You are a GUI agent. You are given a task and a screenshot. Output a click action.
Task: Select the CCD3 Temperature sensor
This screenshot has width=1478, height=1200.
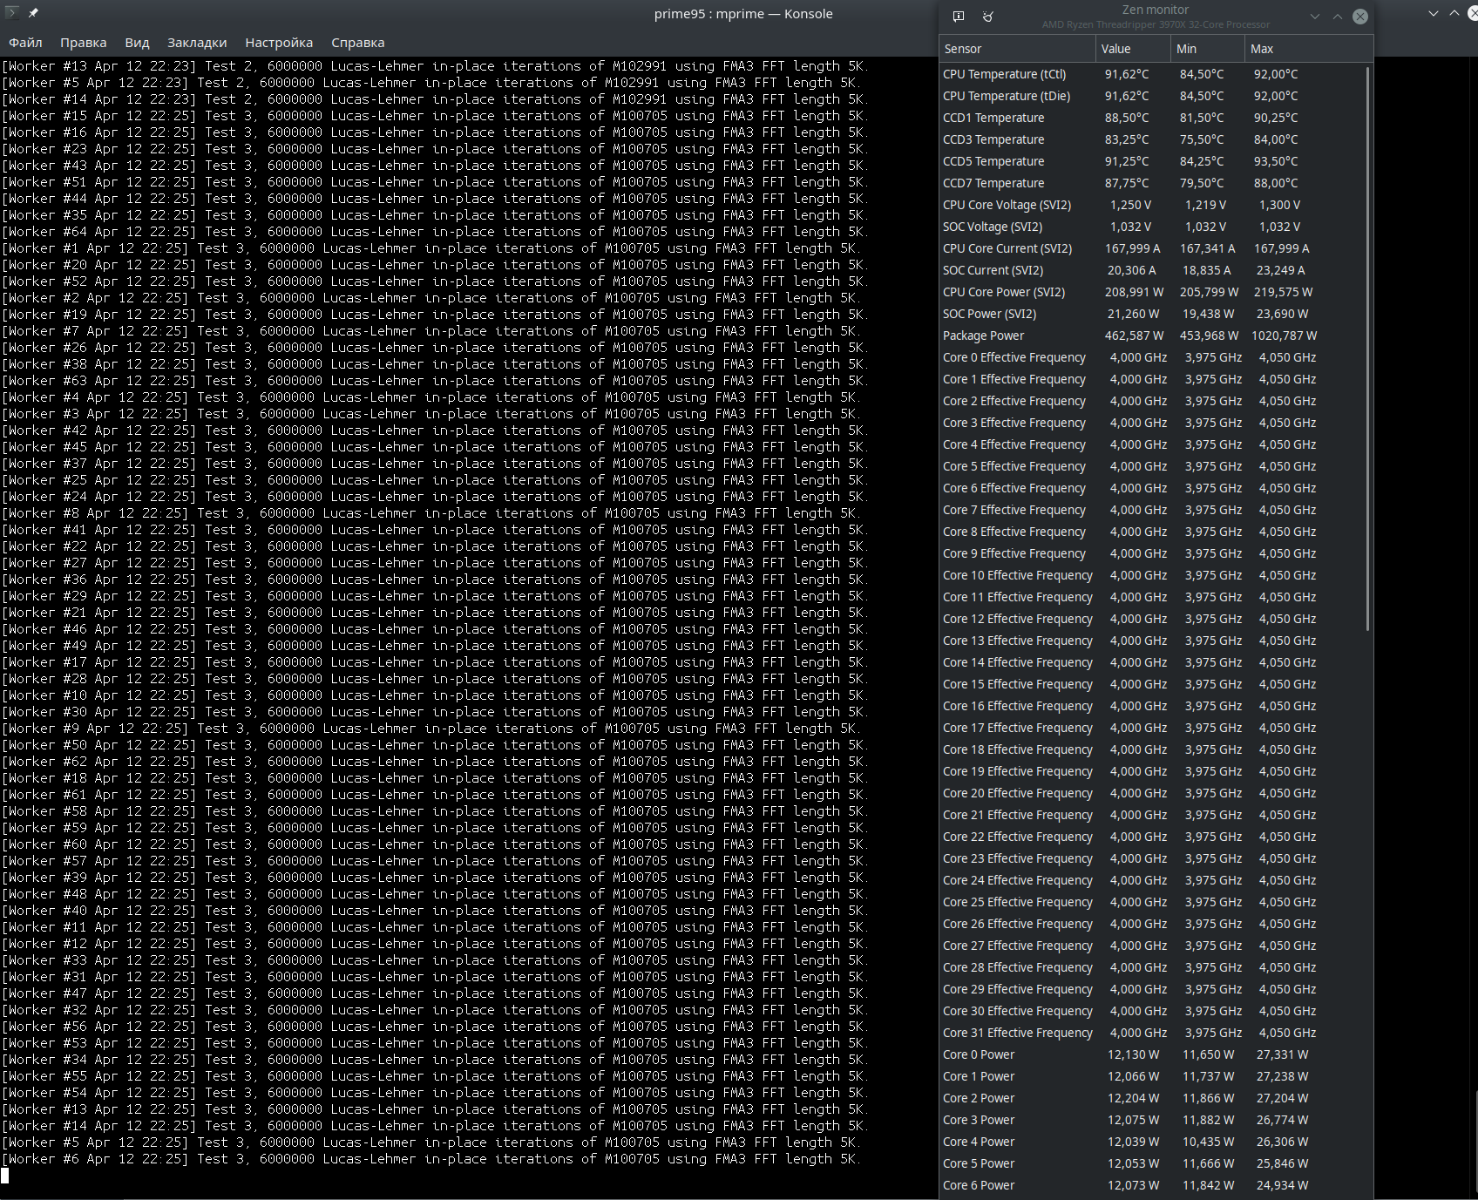pos(1152,140)
